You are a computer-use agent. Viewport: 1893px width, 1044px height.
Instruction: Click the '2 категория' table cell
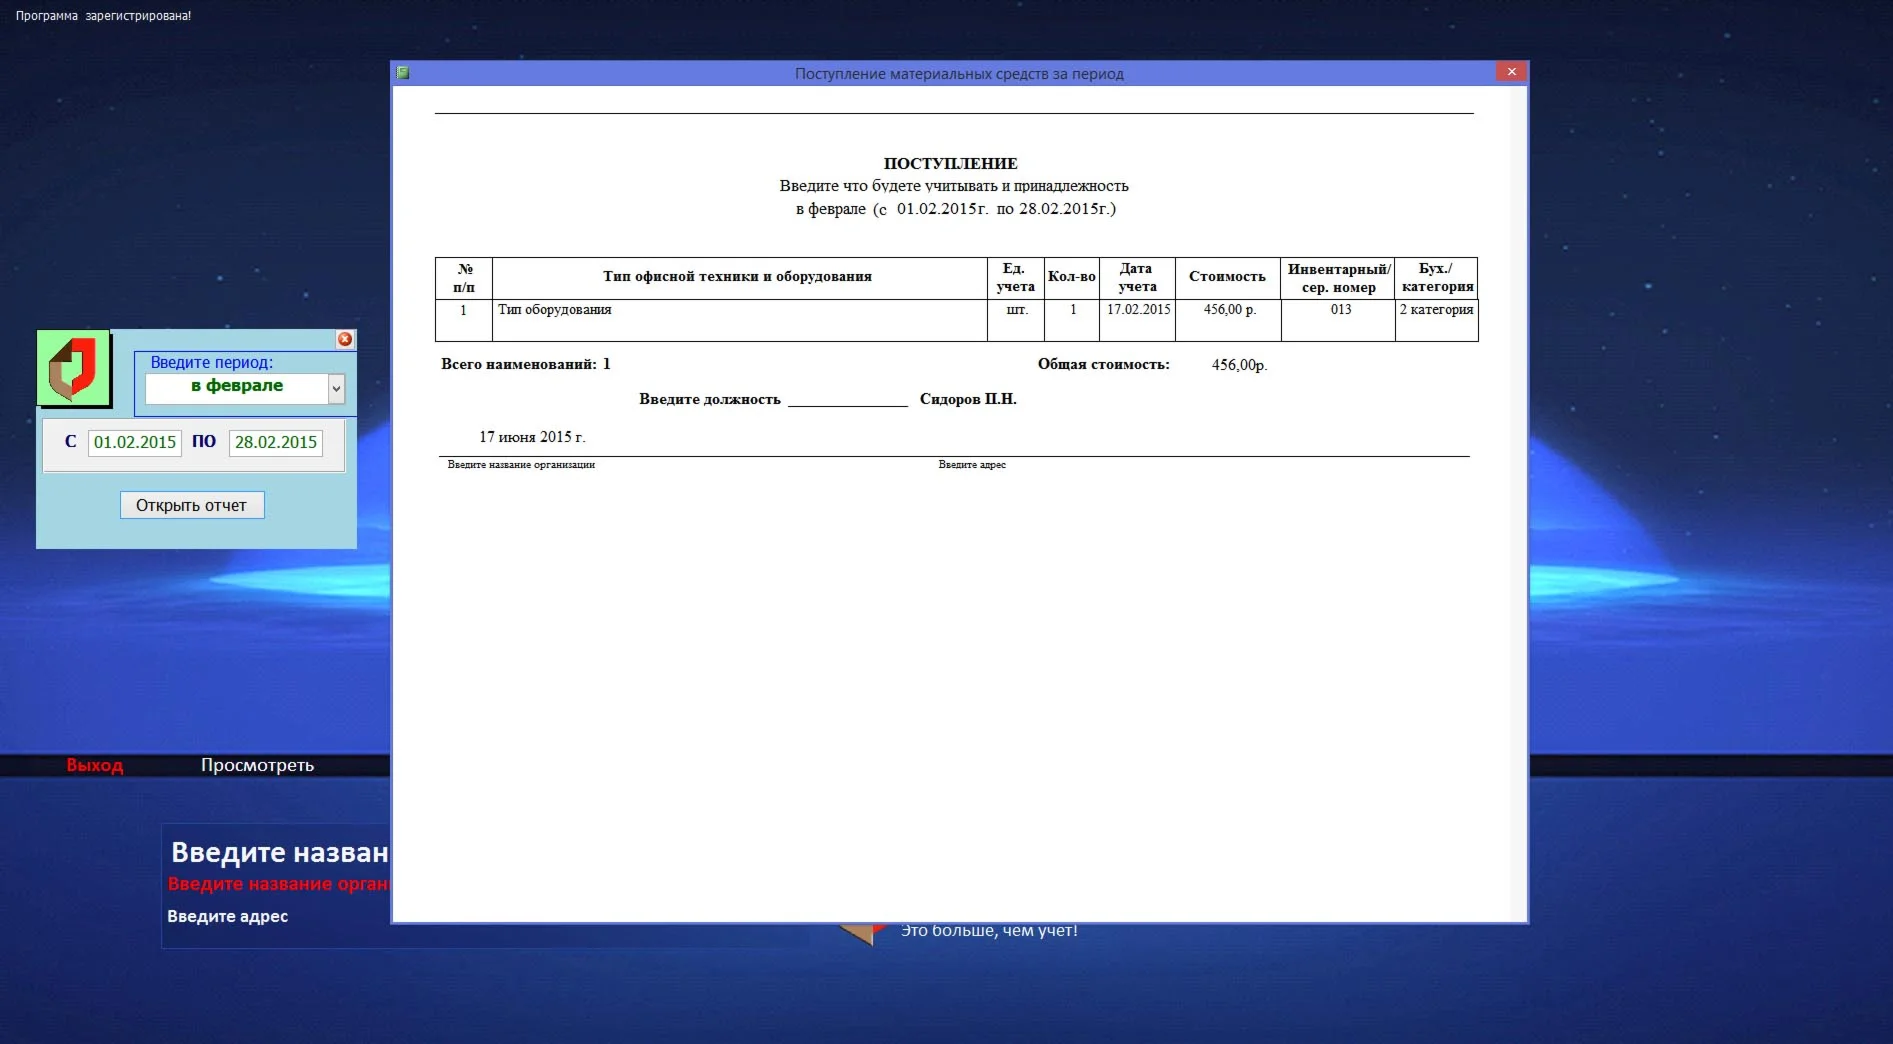point(1436,310)
